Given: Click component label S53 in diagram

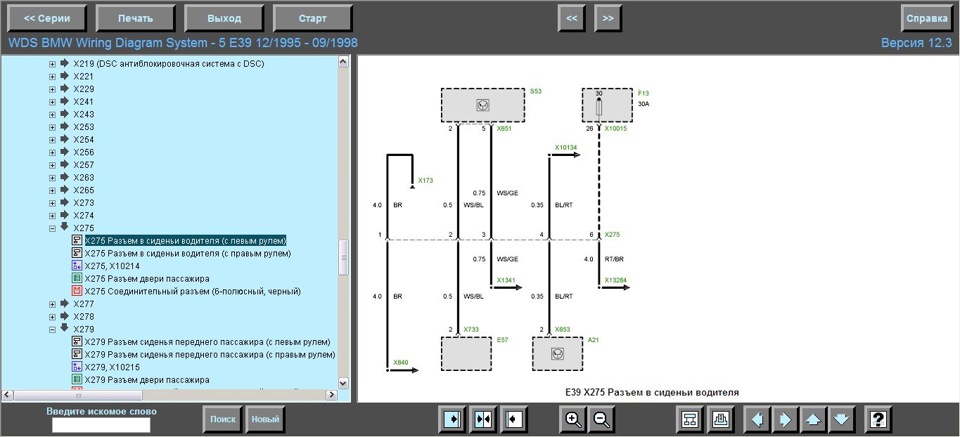Looking at the screenshot, I should pyautogui.click(x=536, y=91).
